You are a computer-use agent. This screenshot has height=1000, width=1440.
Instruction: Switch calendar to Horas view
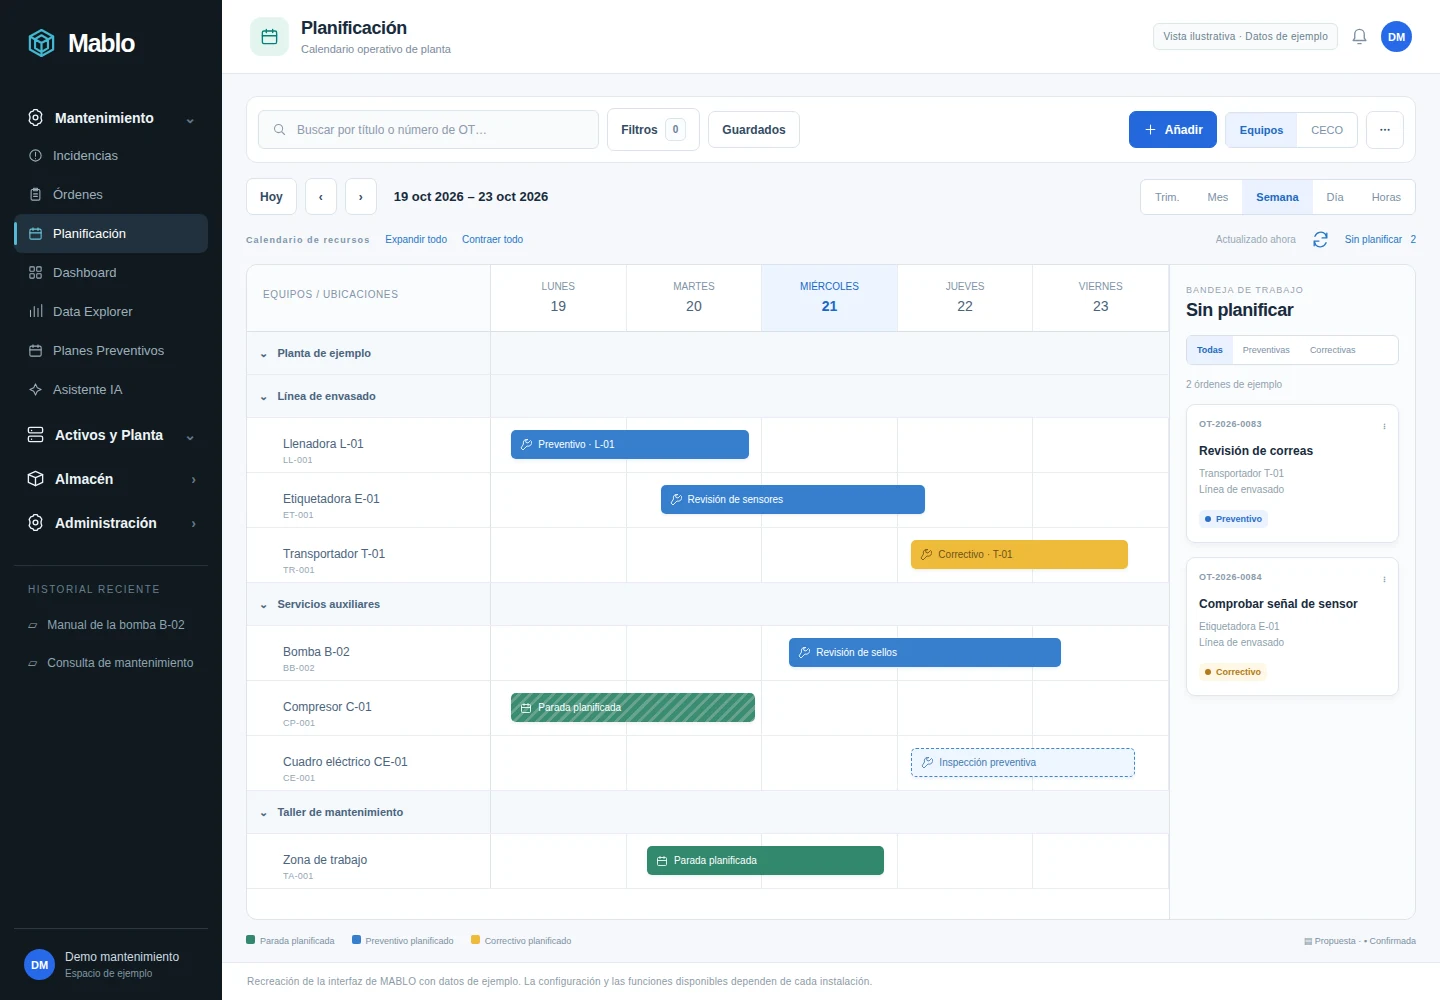pyautogui.click(x=1385, y=197)
